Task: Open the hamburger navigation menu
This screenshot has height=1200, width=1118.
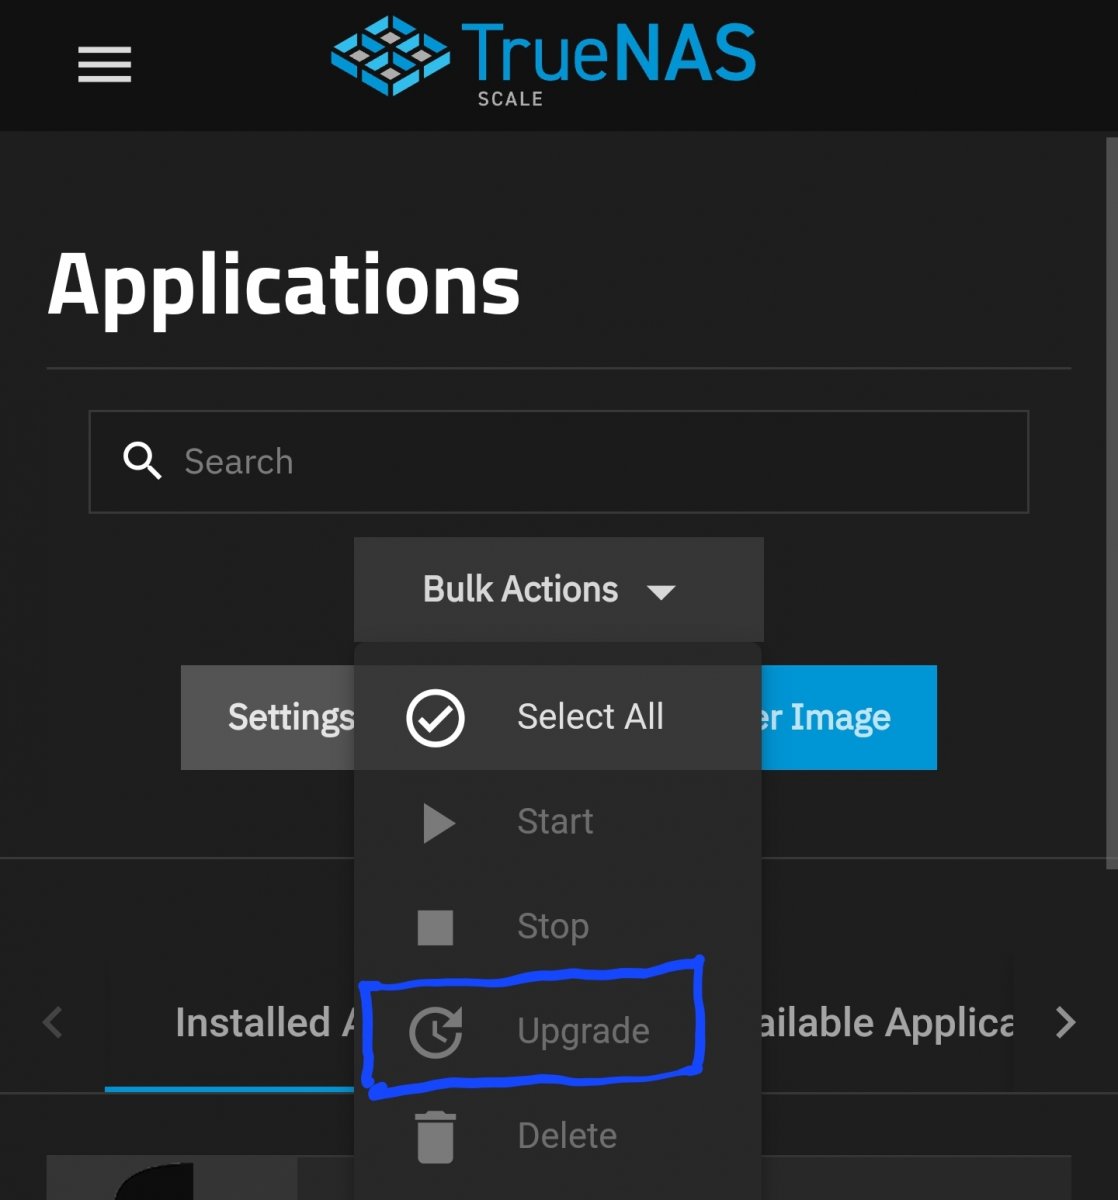Action: coord(104,65)
